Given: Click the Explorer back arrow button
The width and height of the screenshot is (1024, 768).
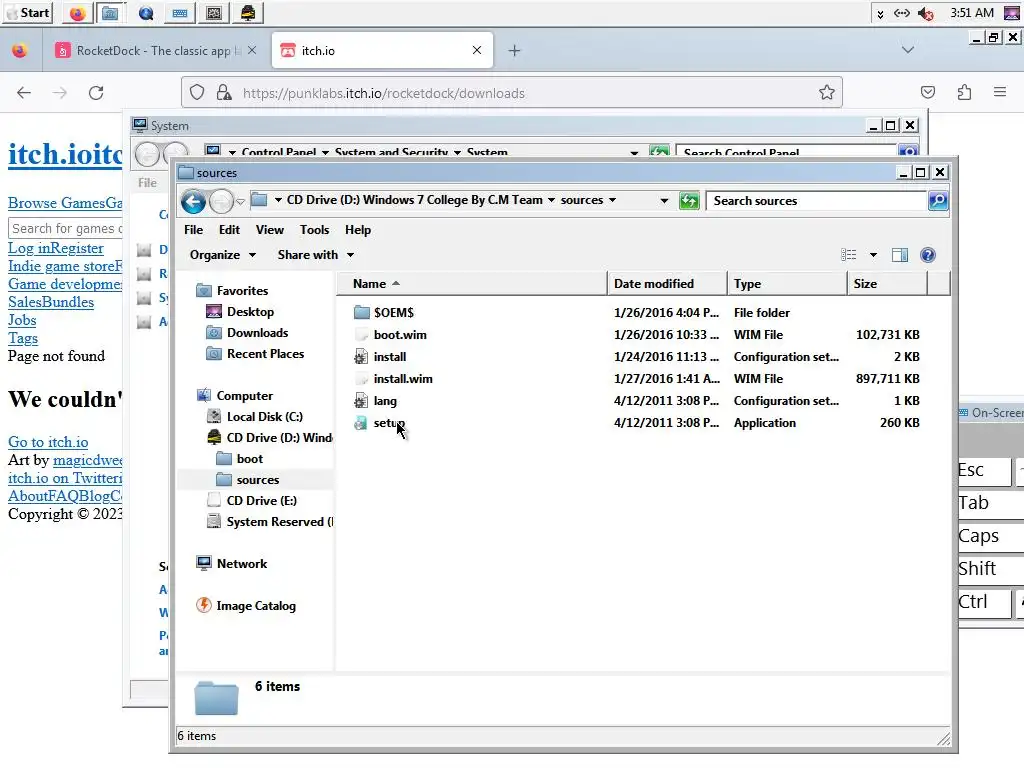Looking at the screenshot, I should (193, 201).
